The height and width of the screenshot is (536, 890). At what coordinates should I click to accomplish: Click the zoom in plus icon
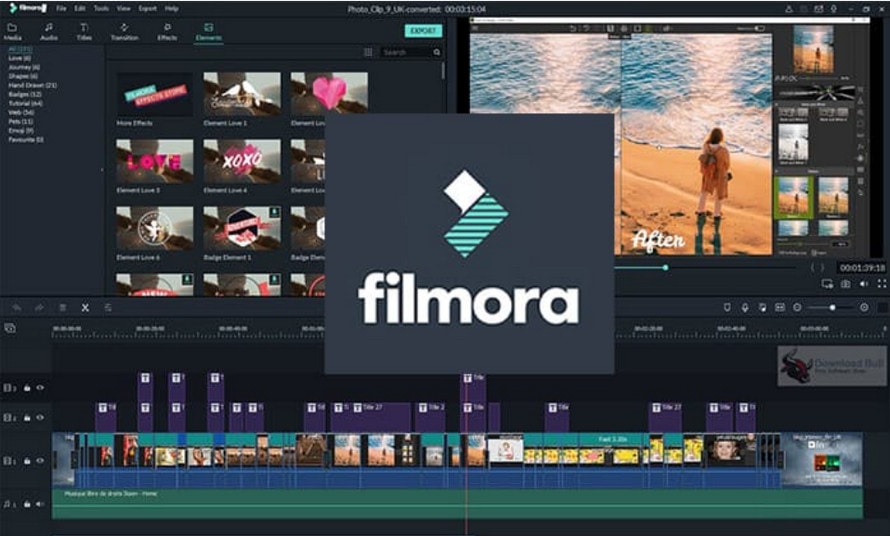(x=864, y=307)
